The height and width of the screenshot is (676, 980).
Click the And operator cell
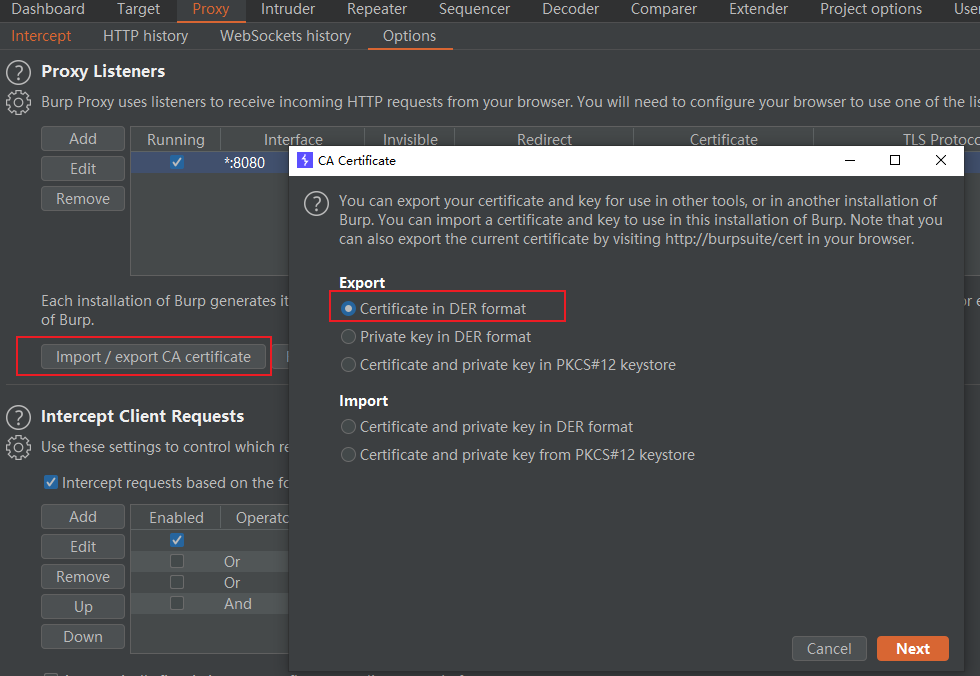(238, 604)
